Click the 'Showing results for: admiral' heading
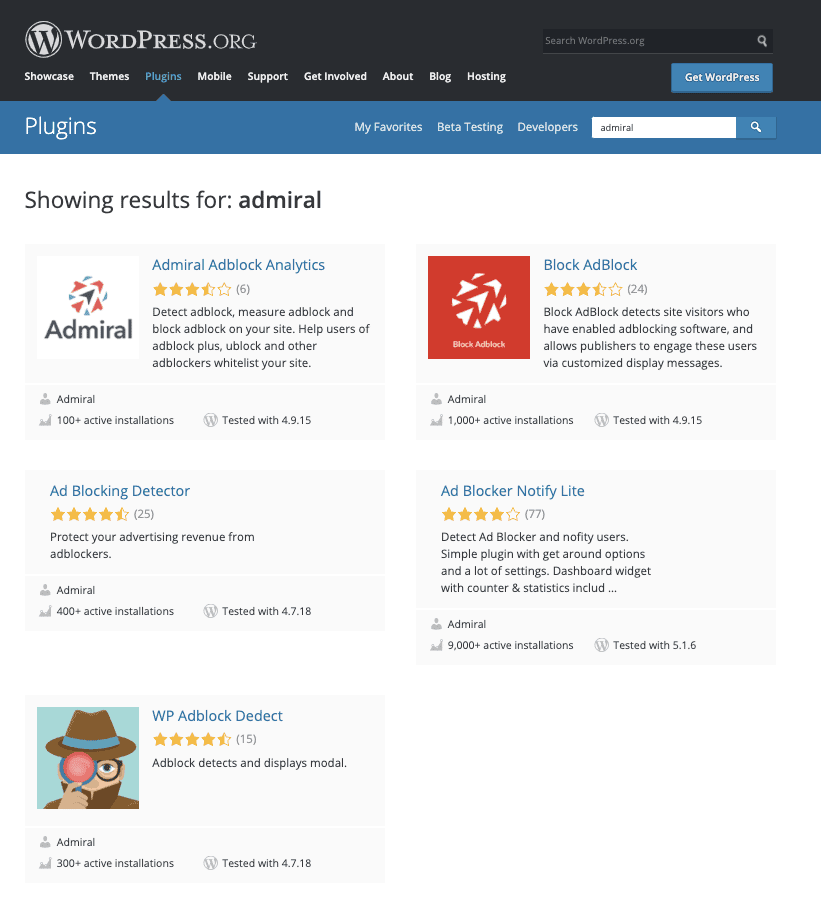 [173, 200]
